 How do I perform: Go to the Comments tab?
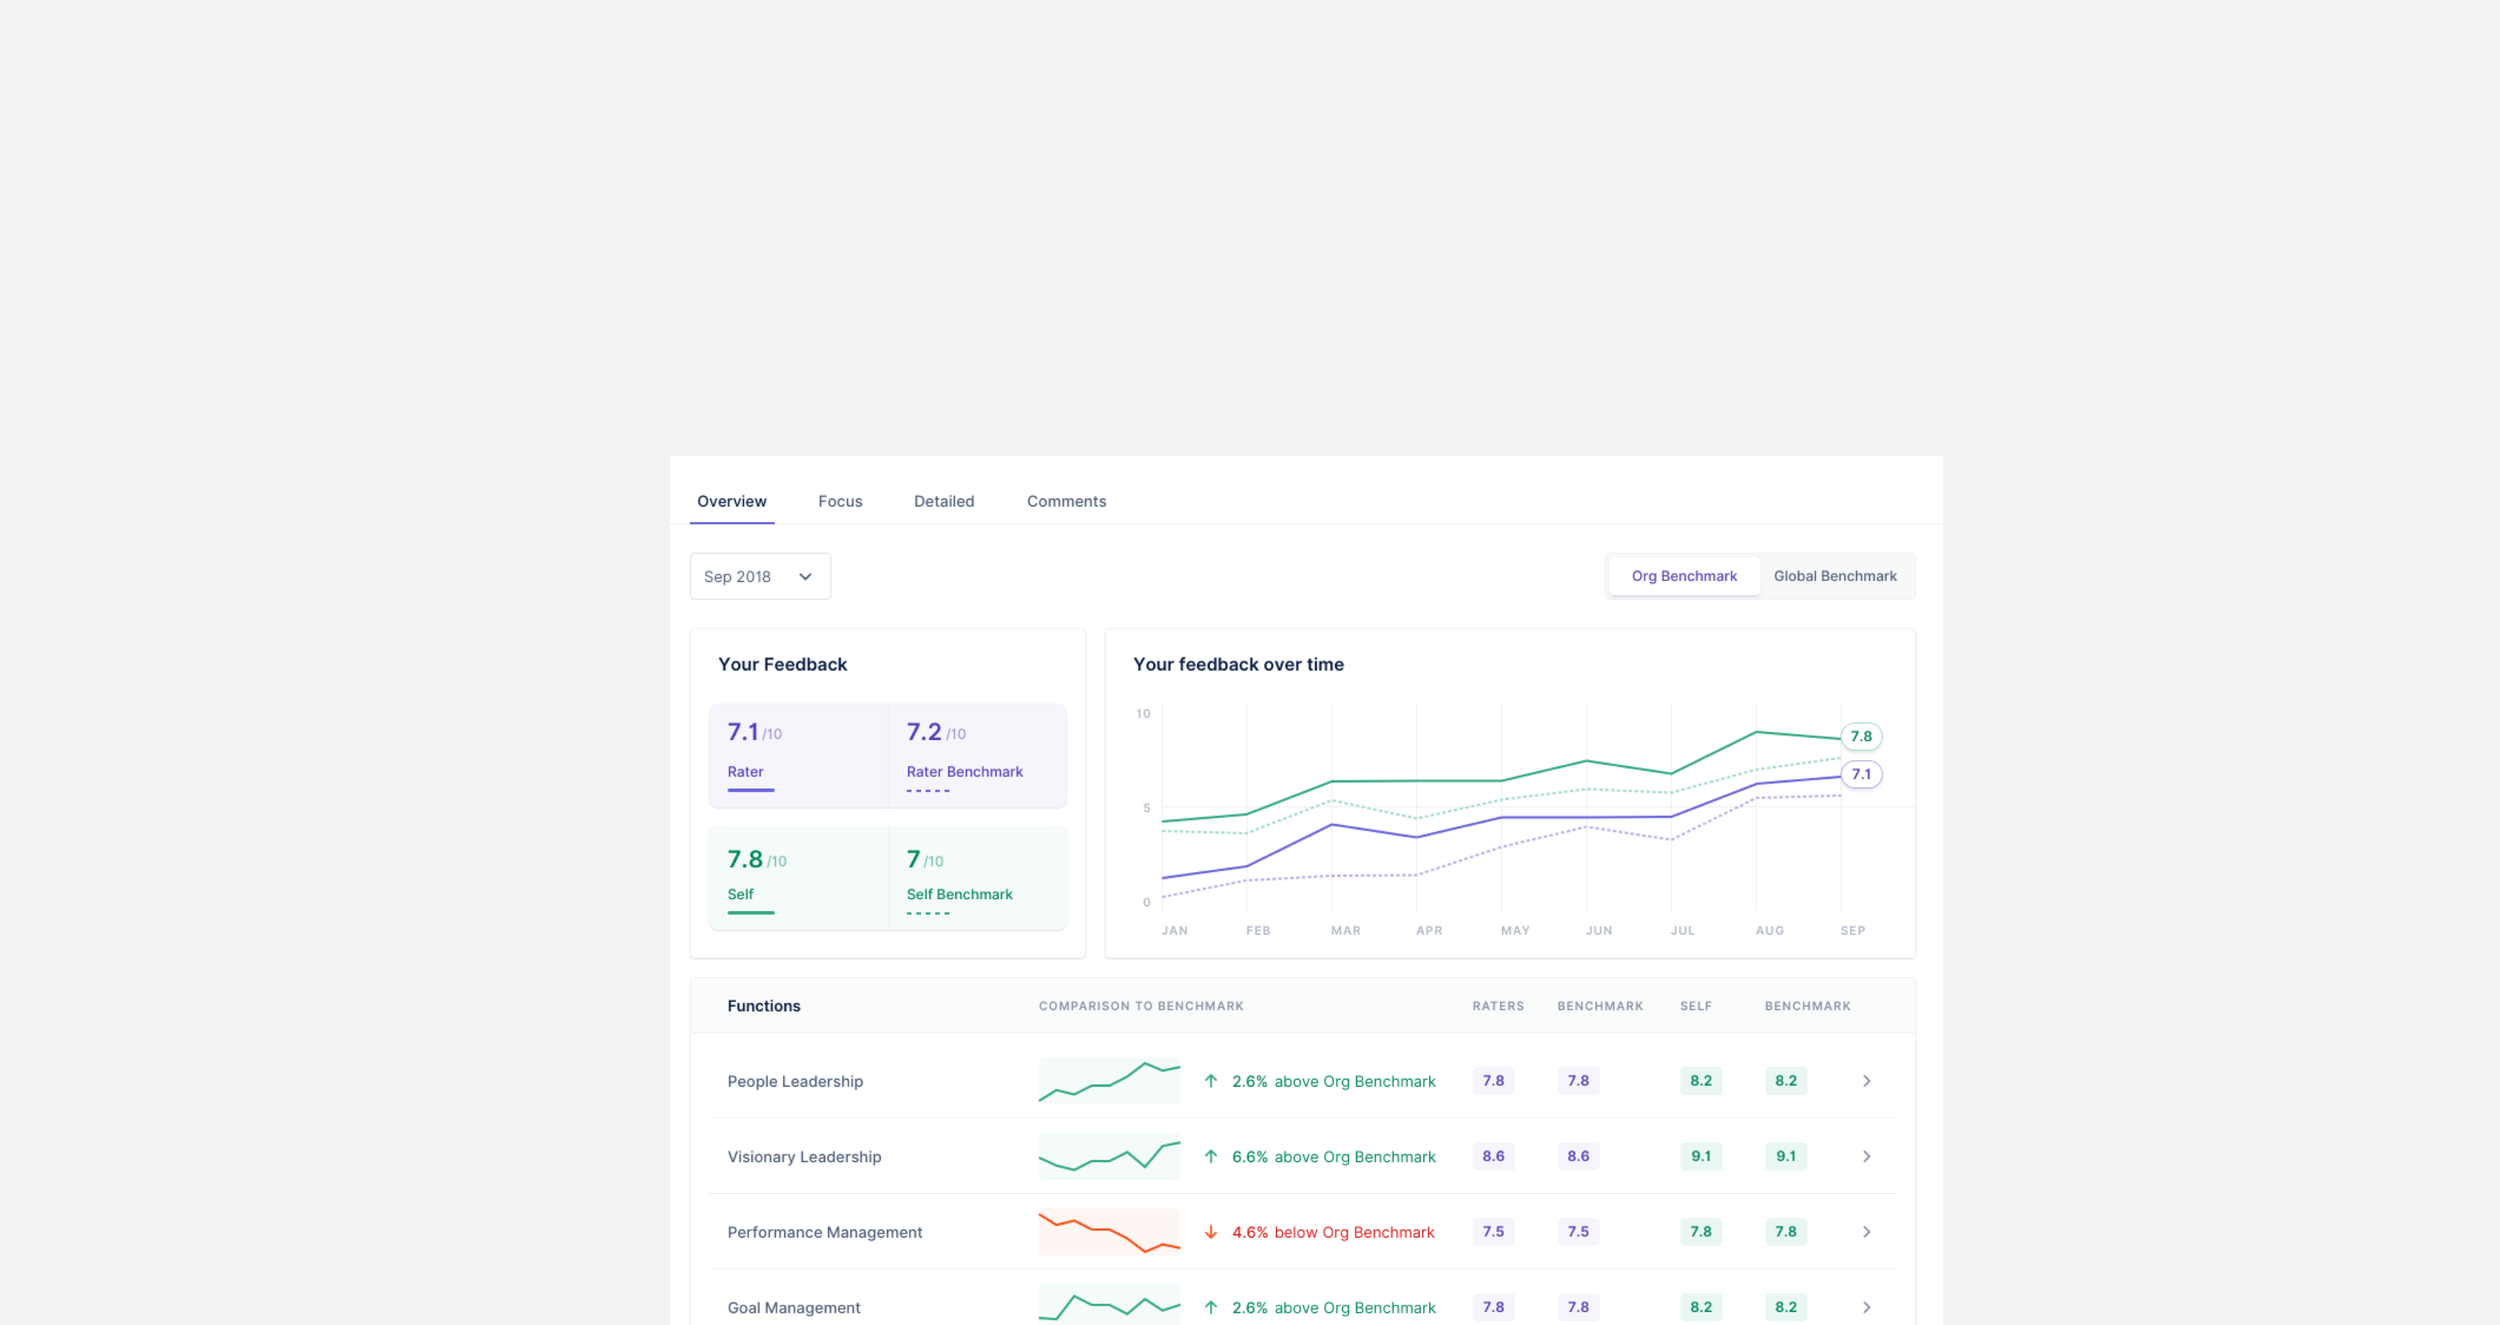pos(1066,501)
